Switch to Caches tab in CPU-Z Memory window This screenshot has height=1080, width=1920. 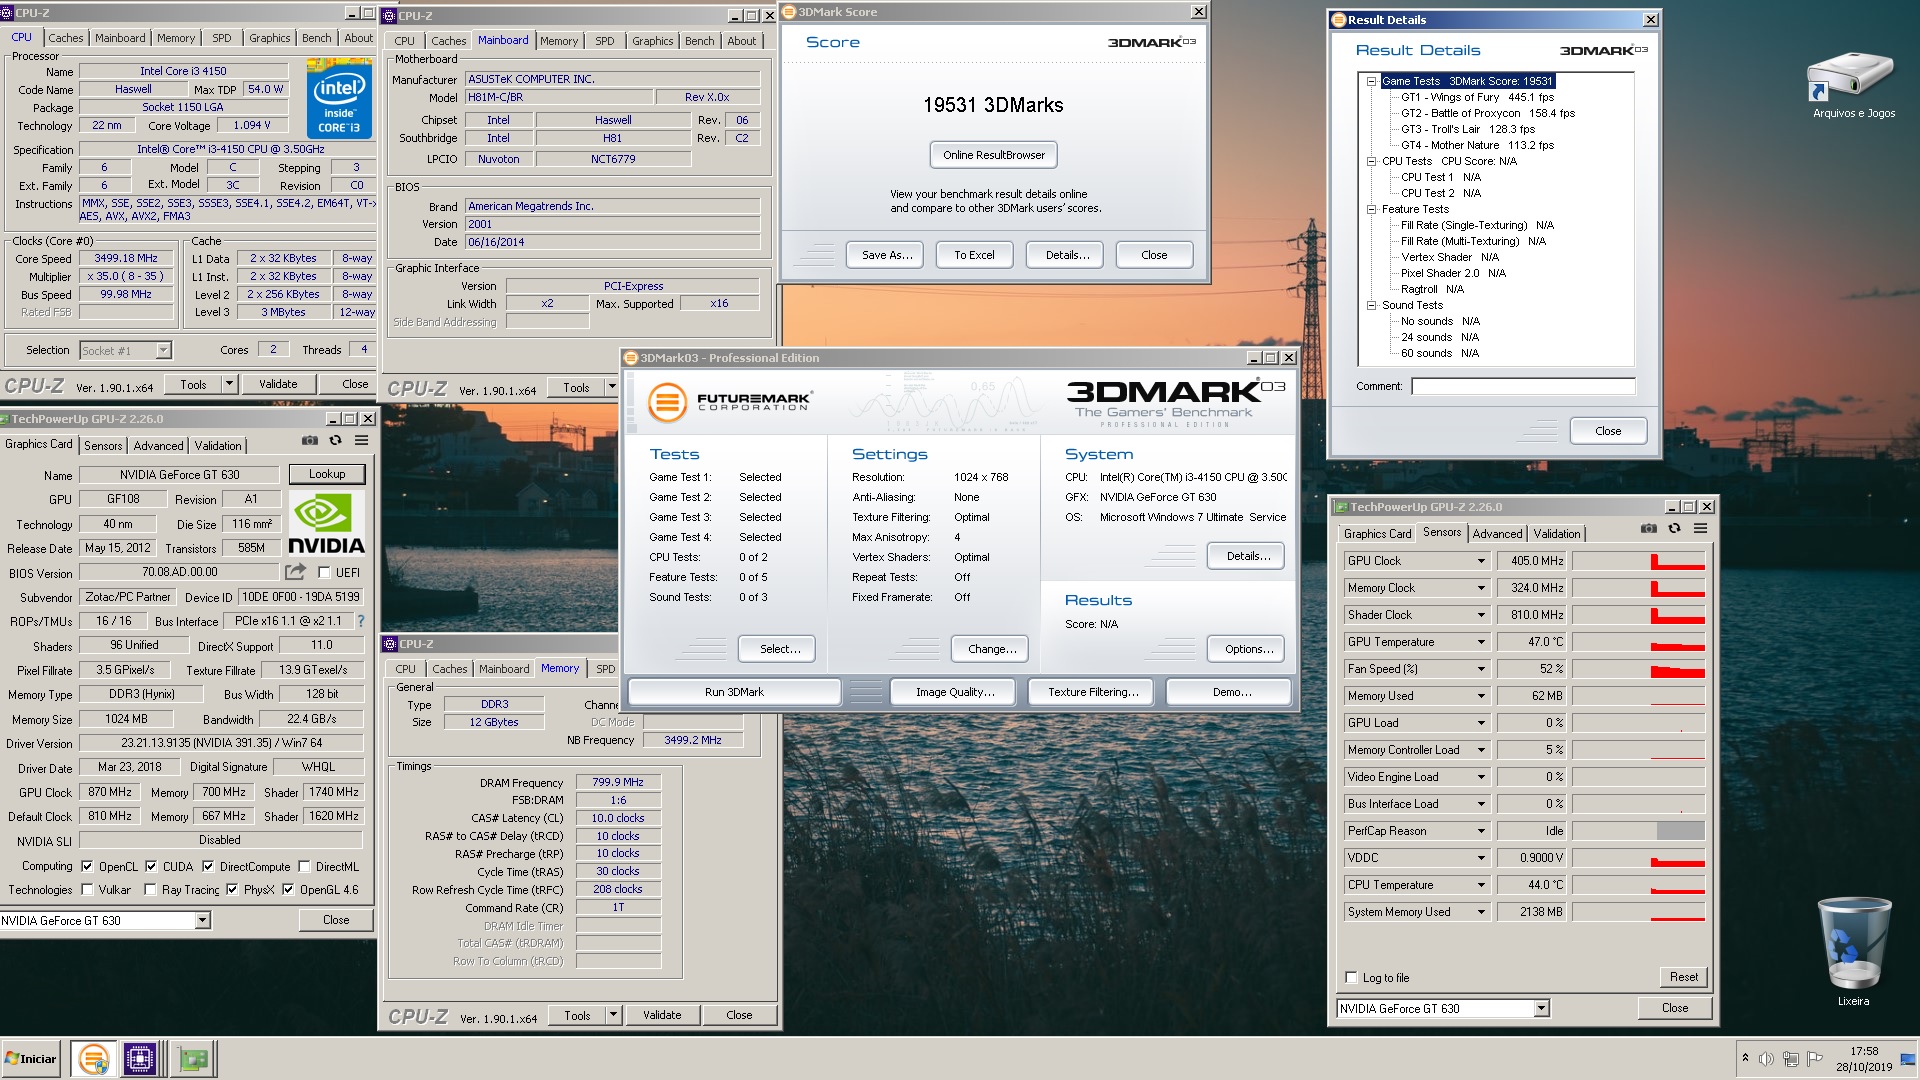click(449, 669)
